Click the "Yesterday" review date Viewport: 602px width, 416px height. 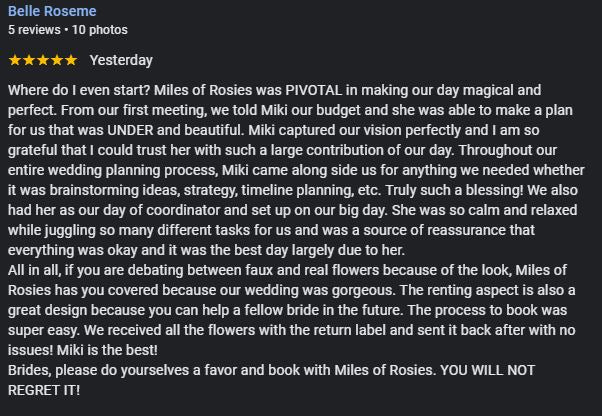[x=121, y=60]
